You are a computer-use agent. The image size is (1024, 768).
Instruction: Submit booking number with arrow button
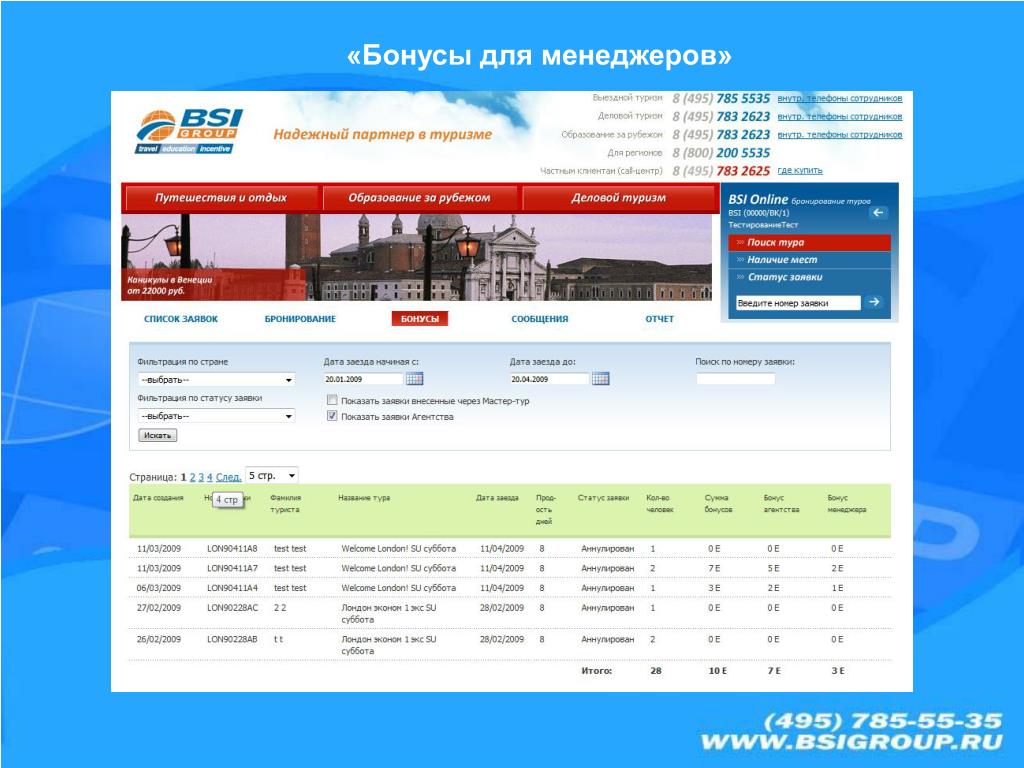pyautogui.click(x=874, y=302)
